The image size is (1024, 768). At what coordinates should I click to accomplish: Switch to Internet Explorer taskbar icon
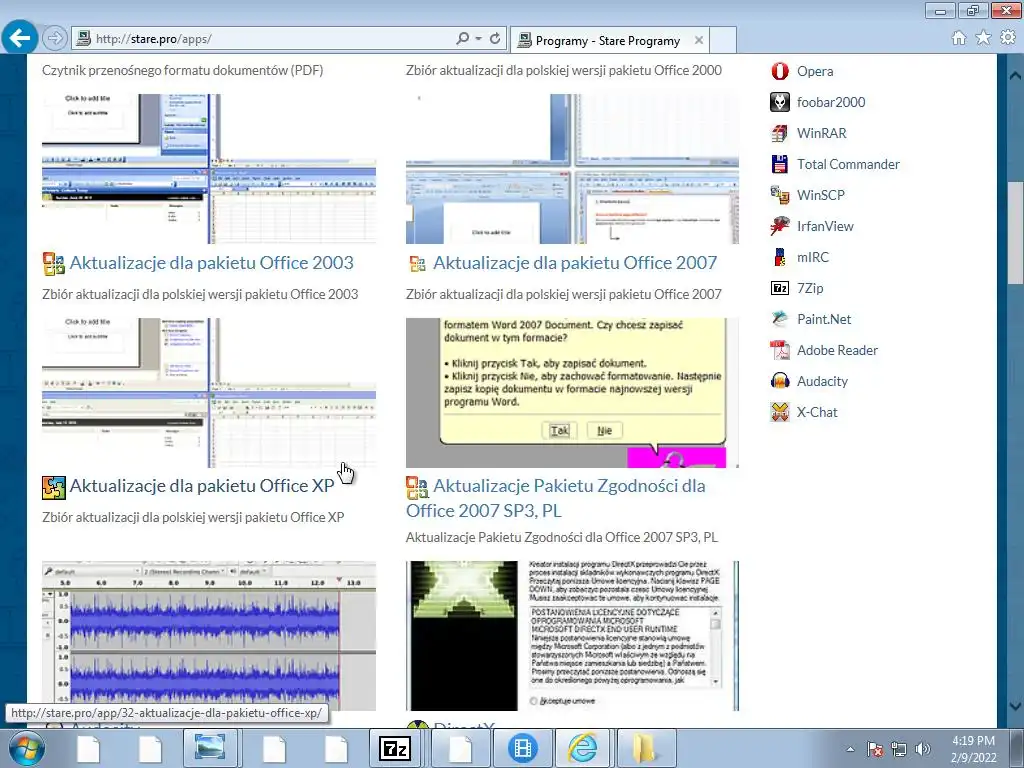coord(583,748)
